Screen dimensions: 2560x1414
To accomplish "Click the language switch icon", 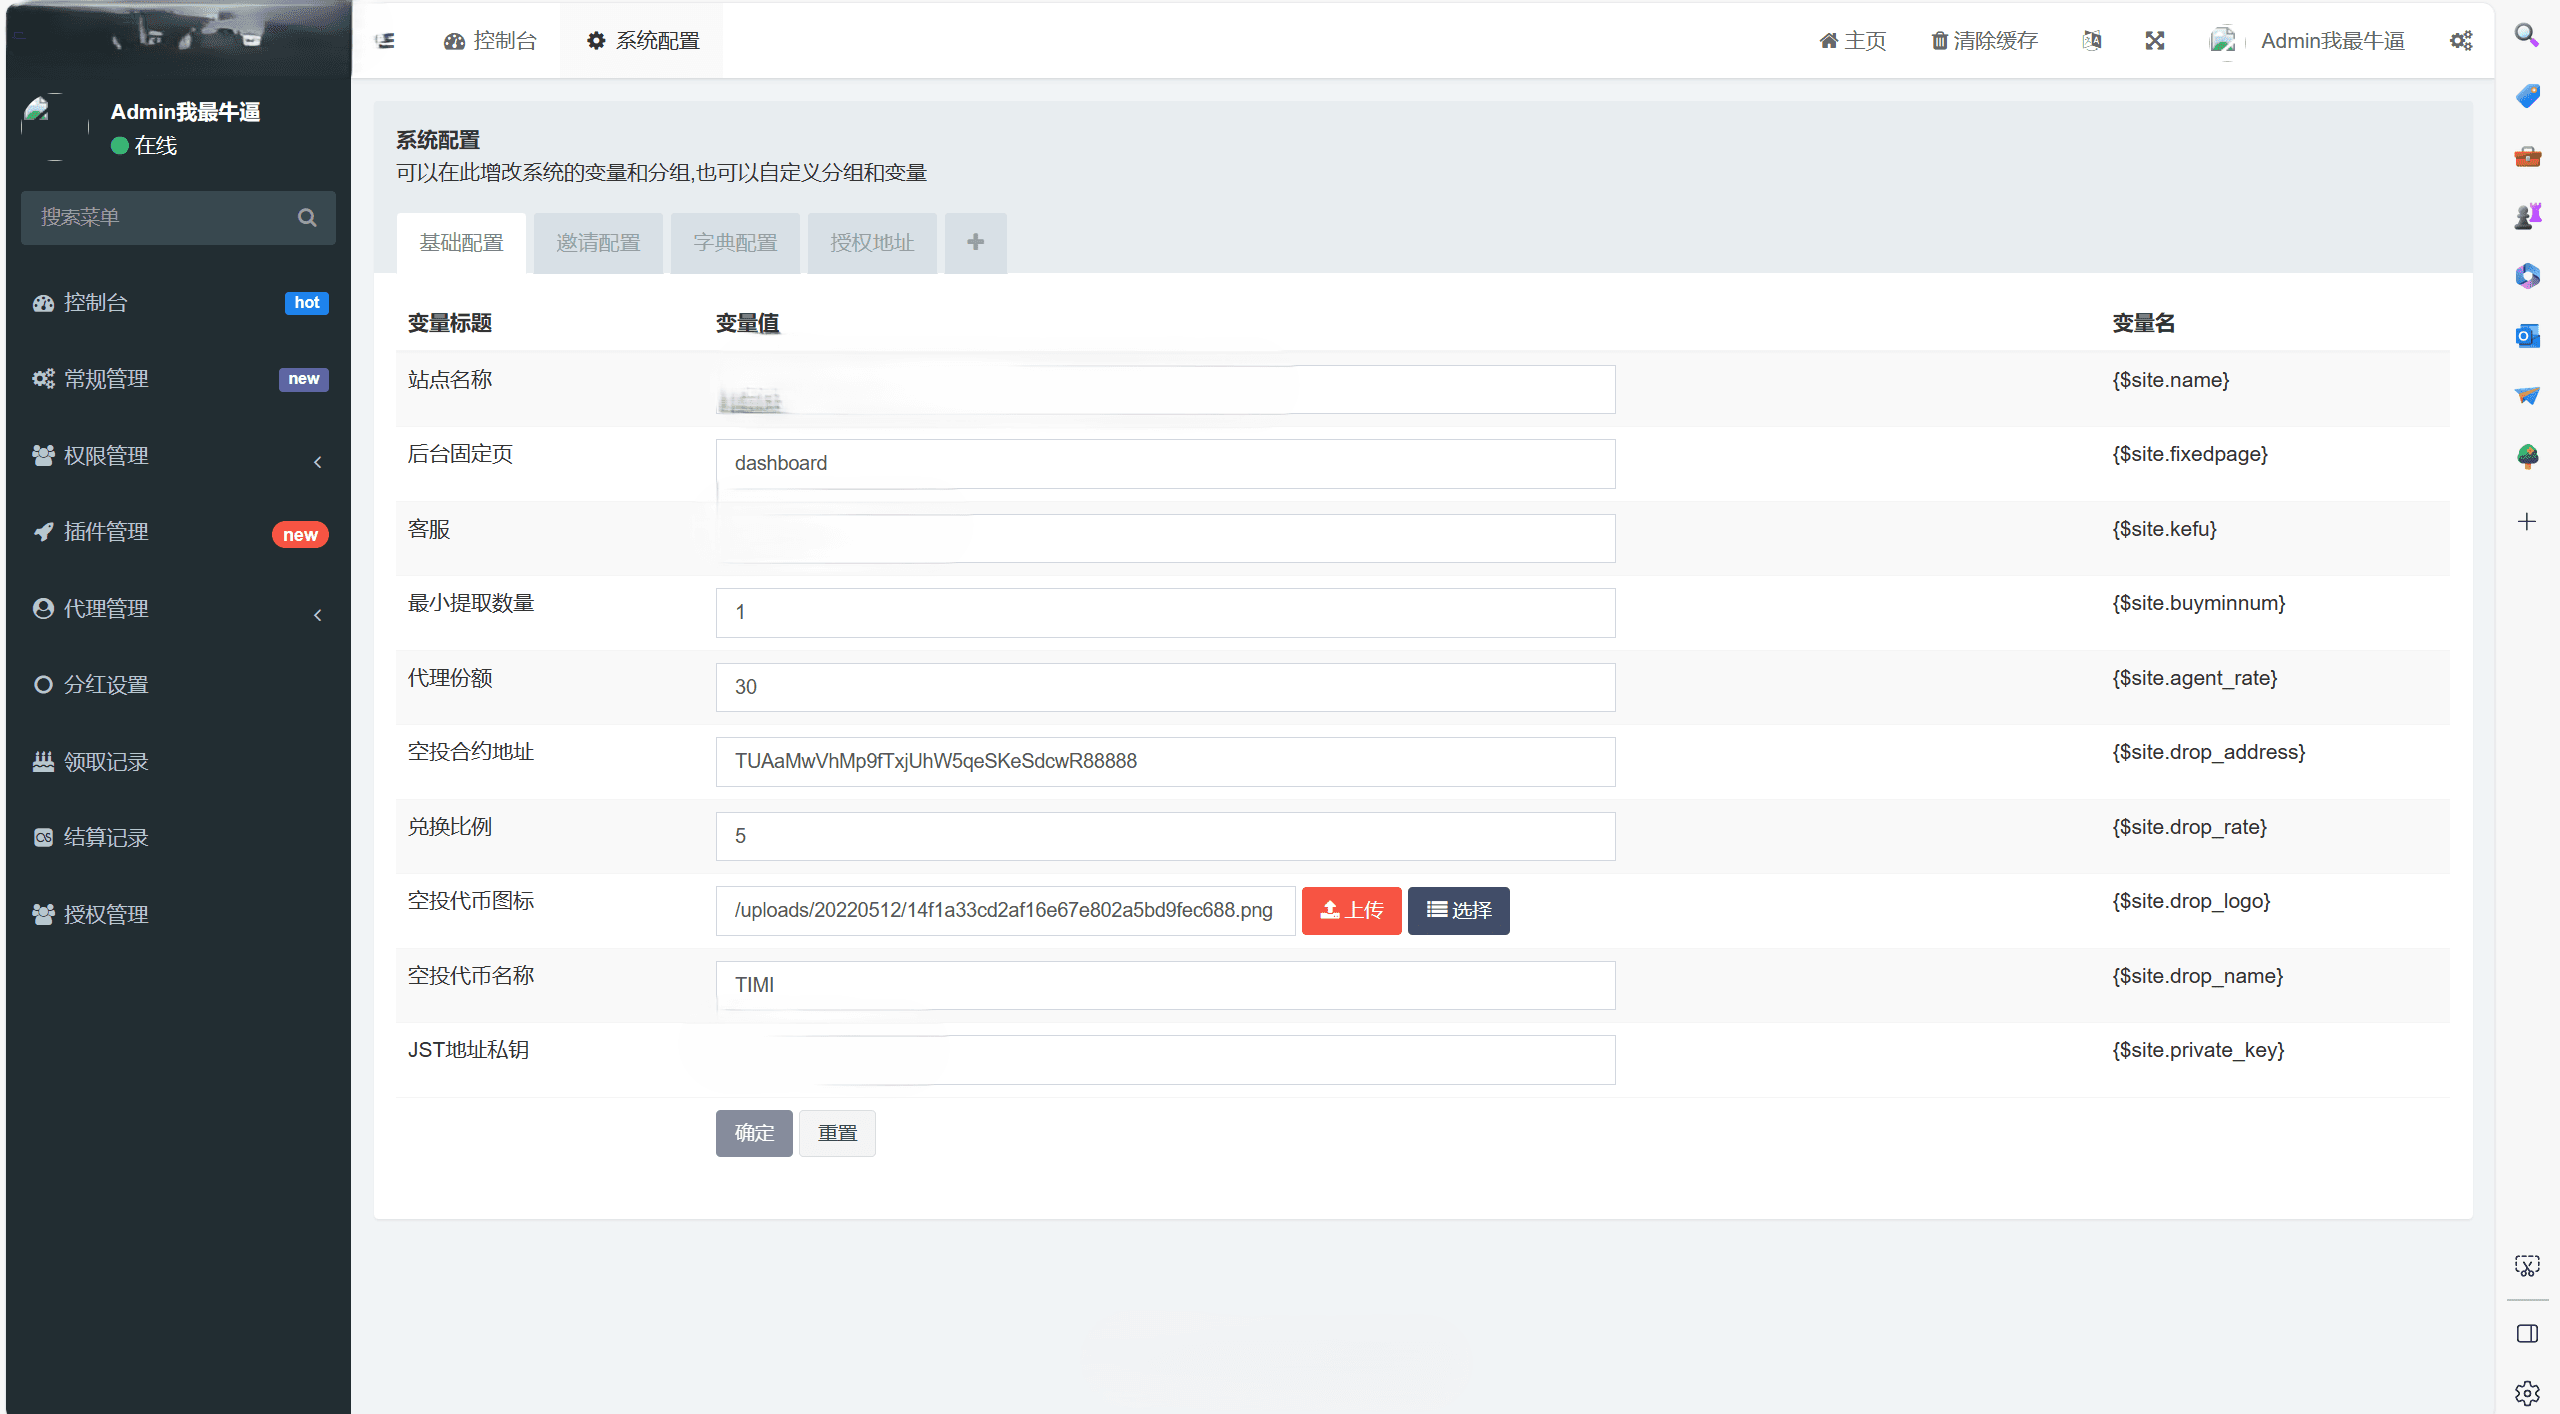I will [x=2091, y=41].
